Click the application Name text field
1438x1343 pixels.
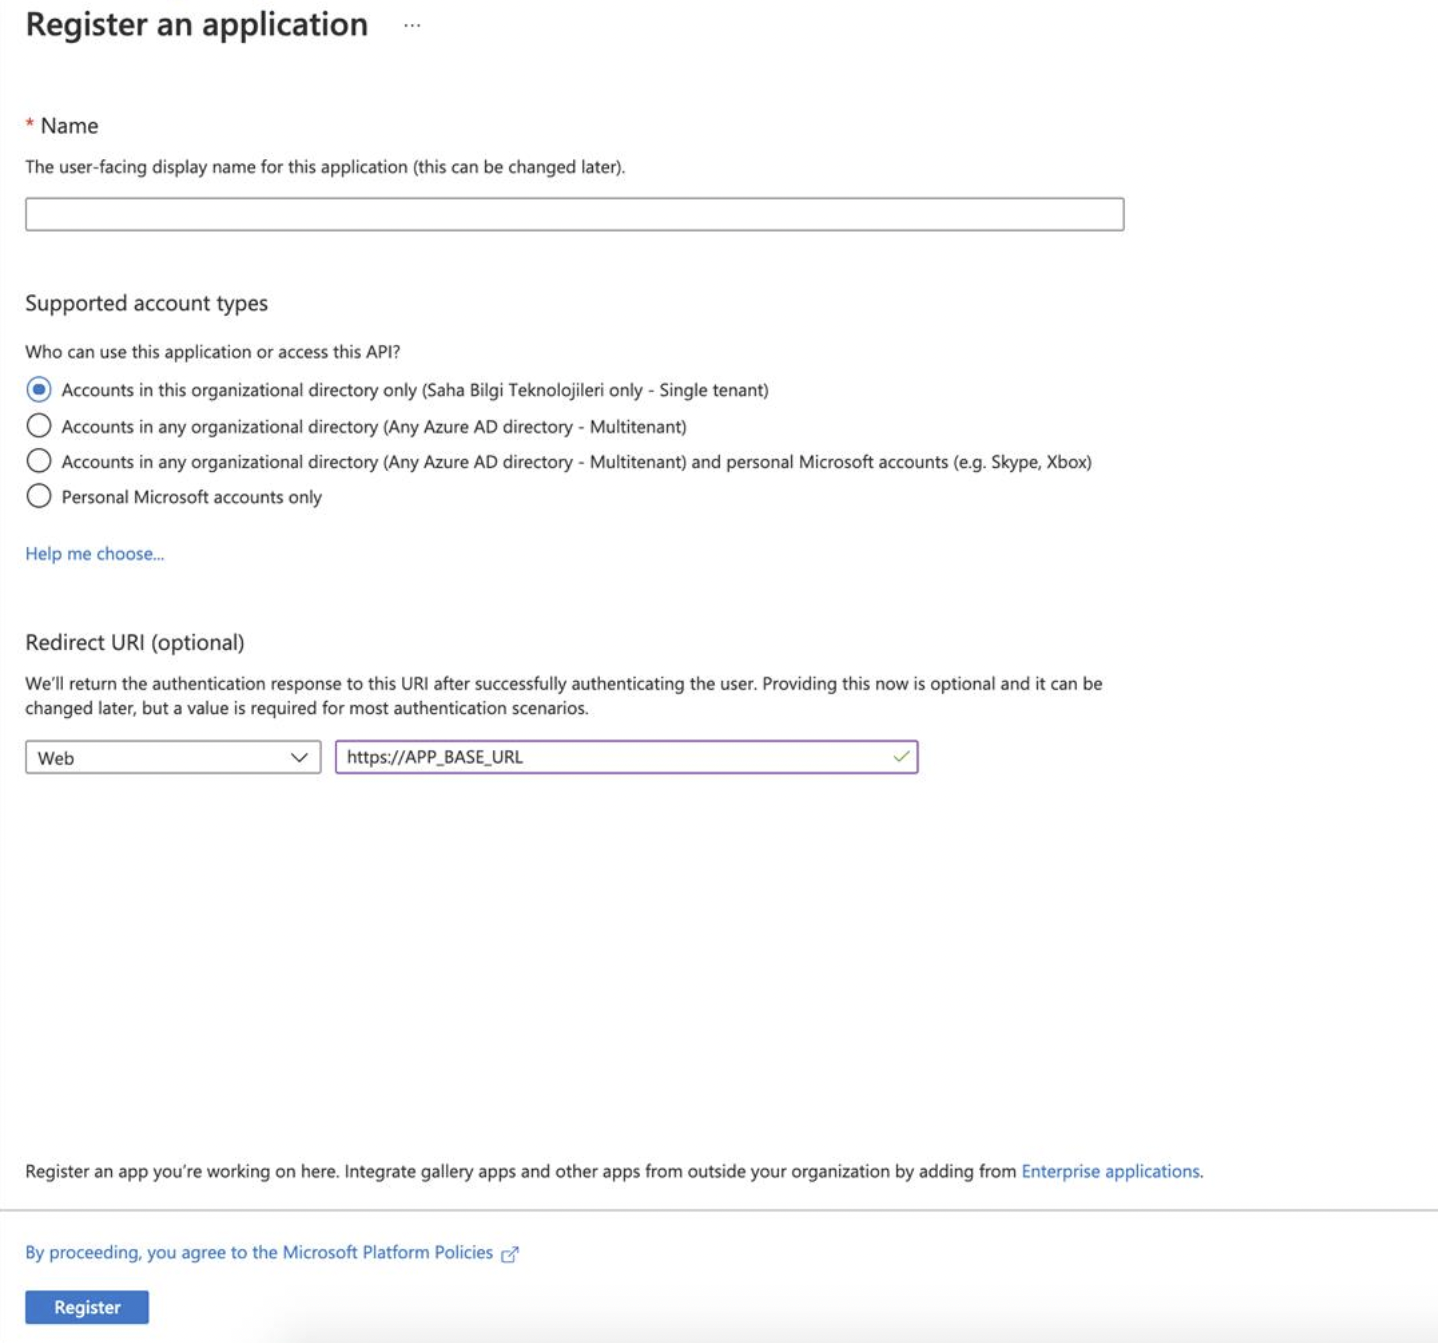coord(575,214)
